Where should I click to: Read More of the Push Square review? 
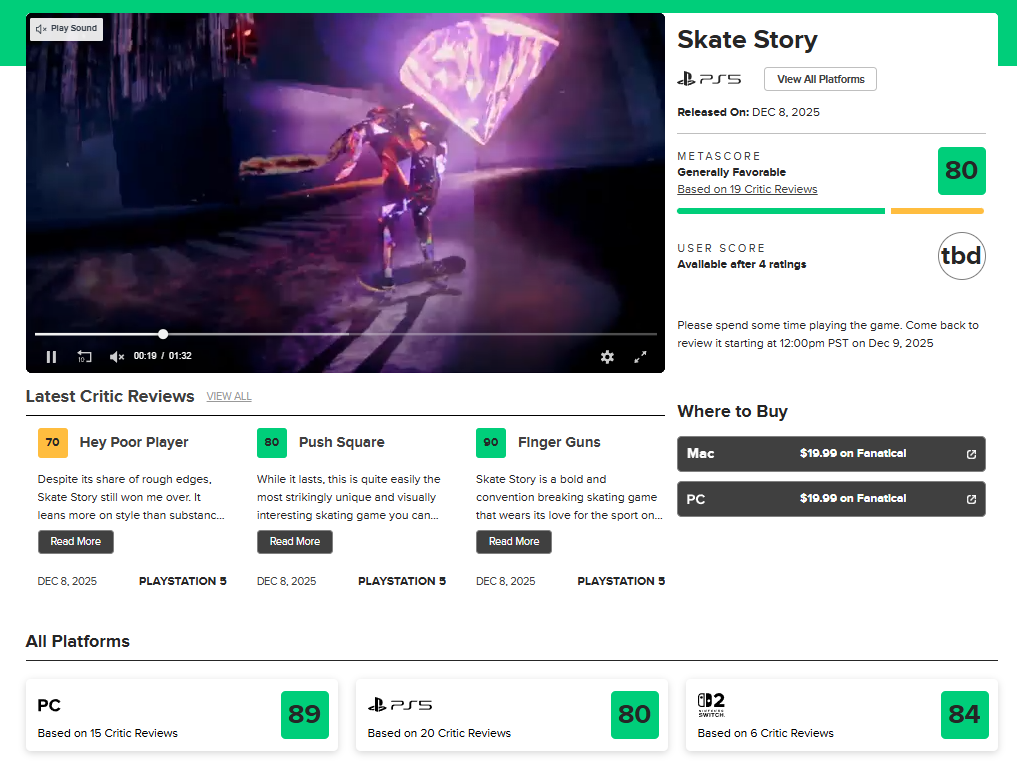coord(294,541)
